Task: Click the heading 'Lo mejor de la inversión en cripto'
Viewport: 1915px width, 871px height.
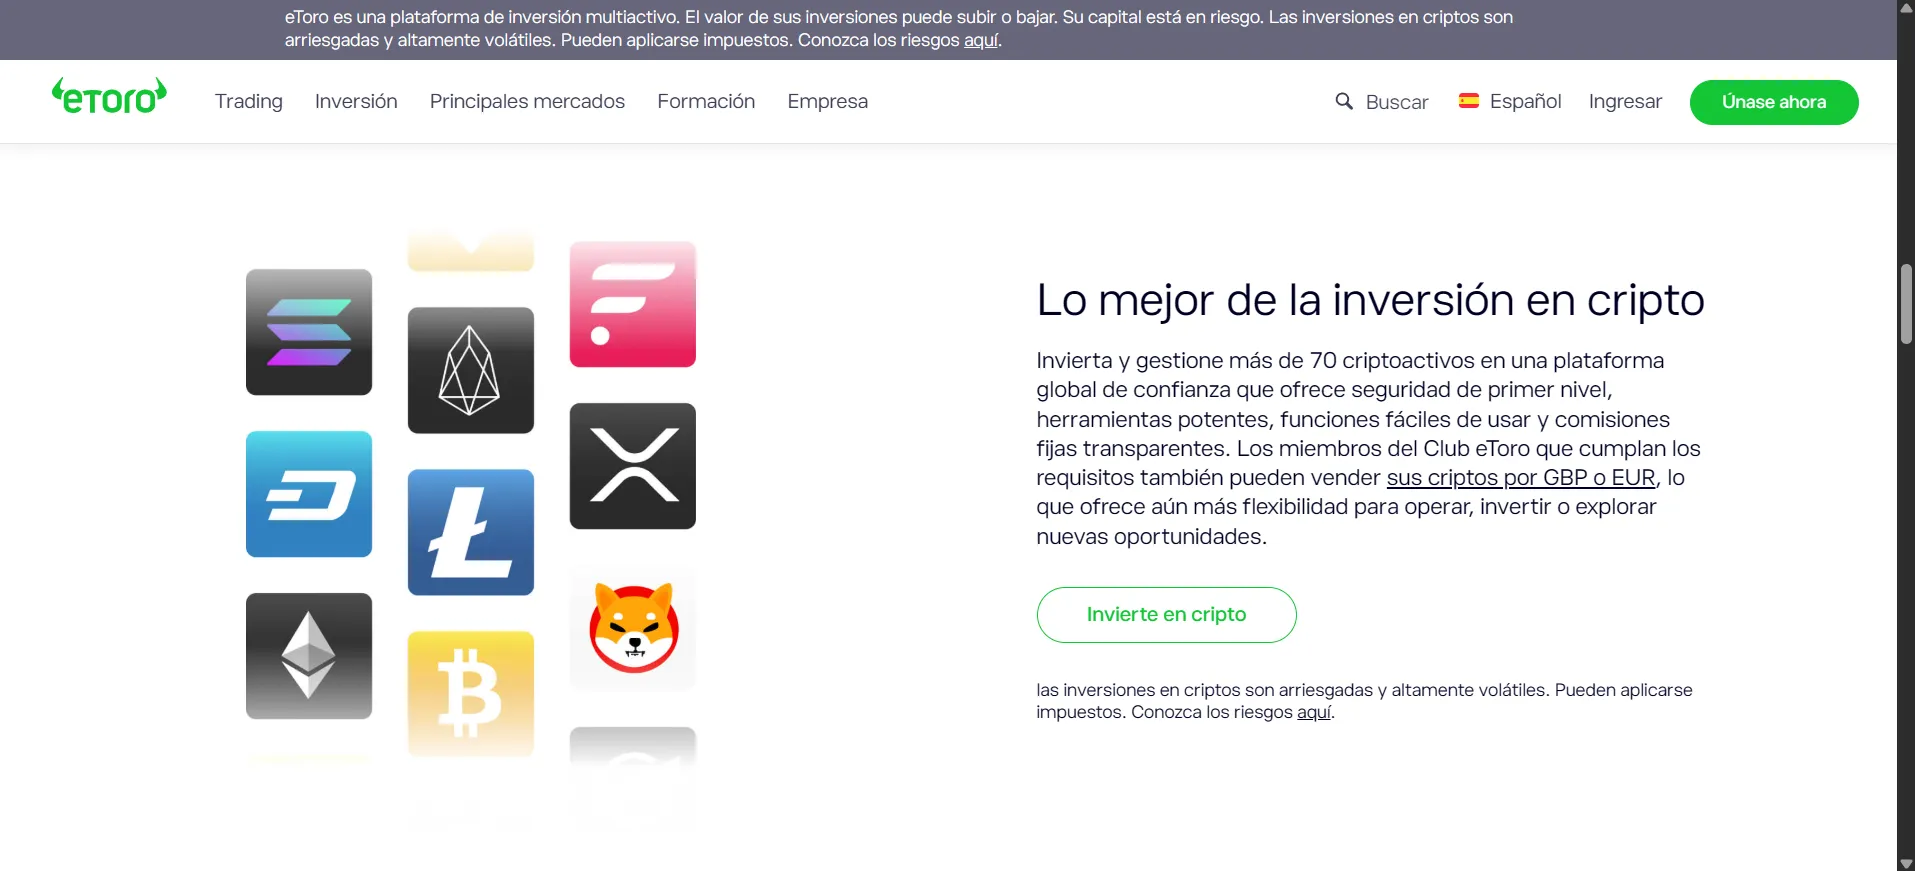Action: point(1370,300)
